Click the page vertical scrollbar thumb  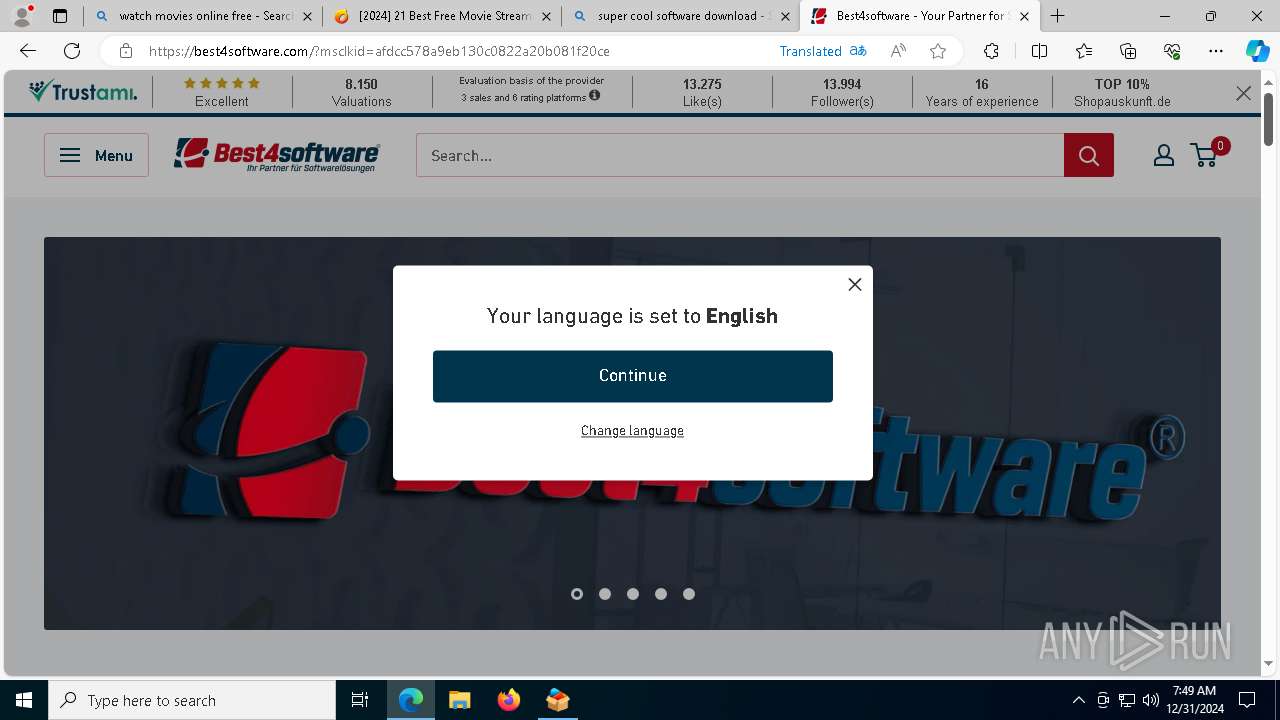click(1269, 118)
